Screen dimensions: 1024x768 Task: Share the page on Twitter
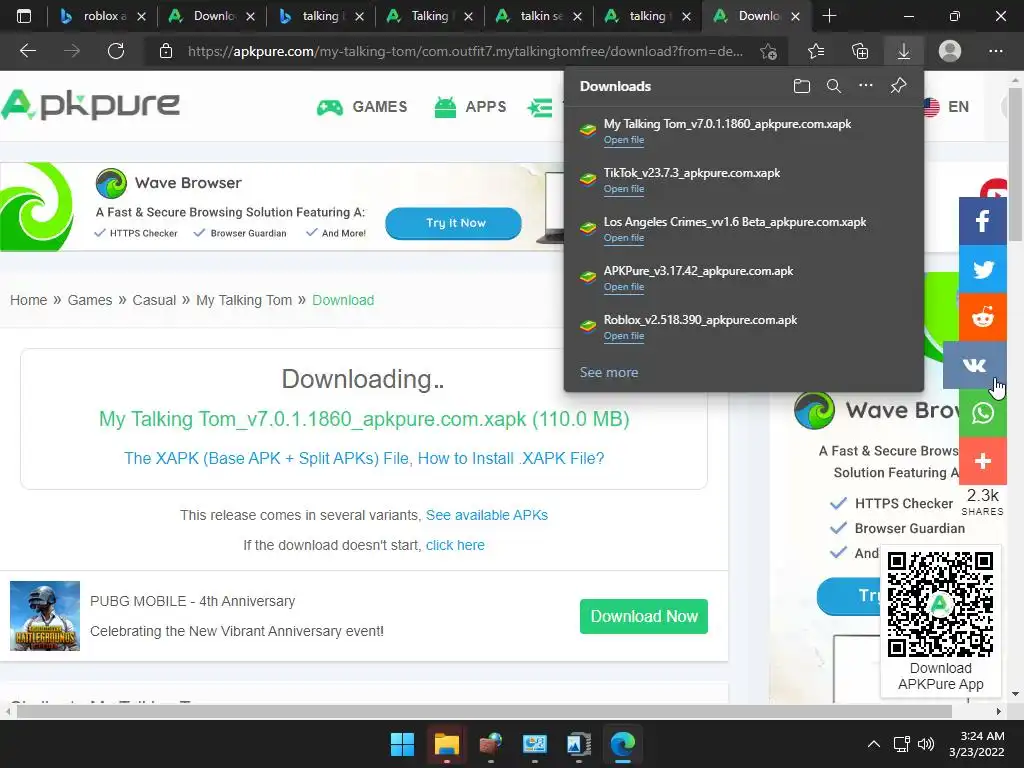pyautogui.click(x=983, y=270)
